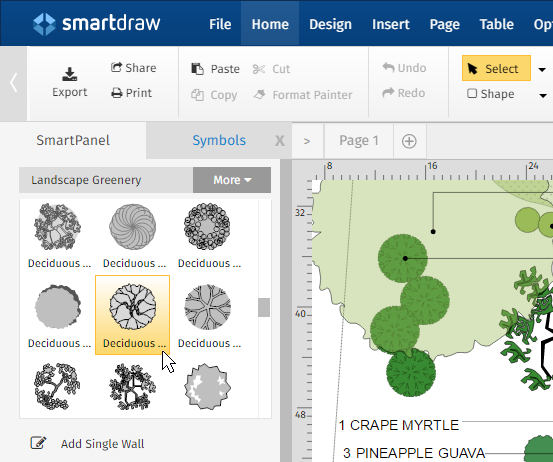Pick the sketchy branching deciduous tree symbol
The width and height of the screenshot is (553, 462).
click(x=57, y=227)
